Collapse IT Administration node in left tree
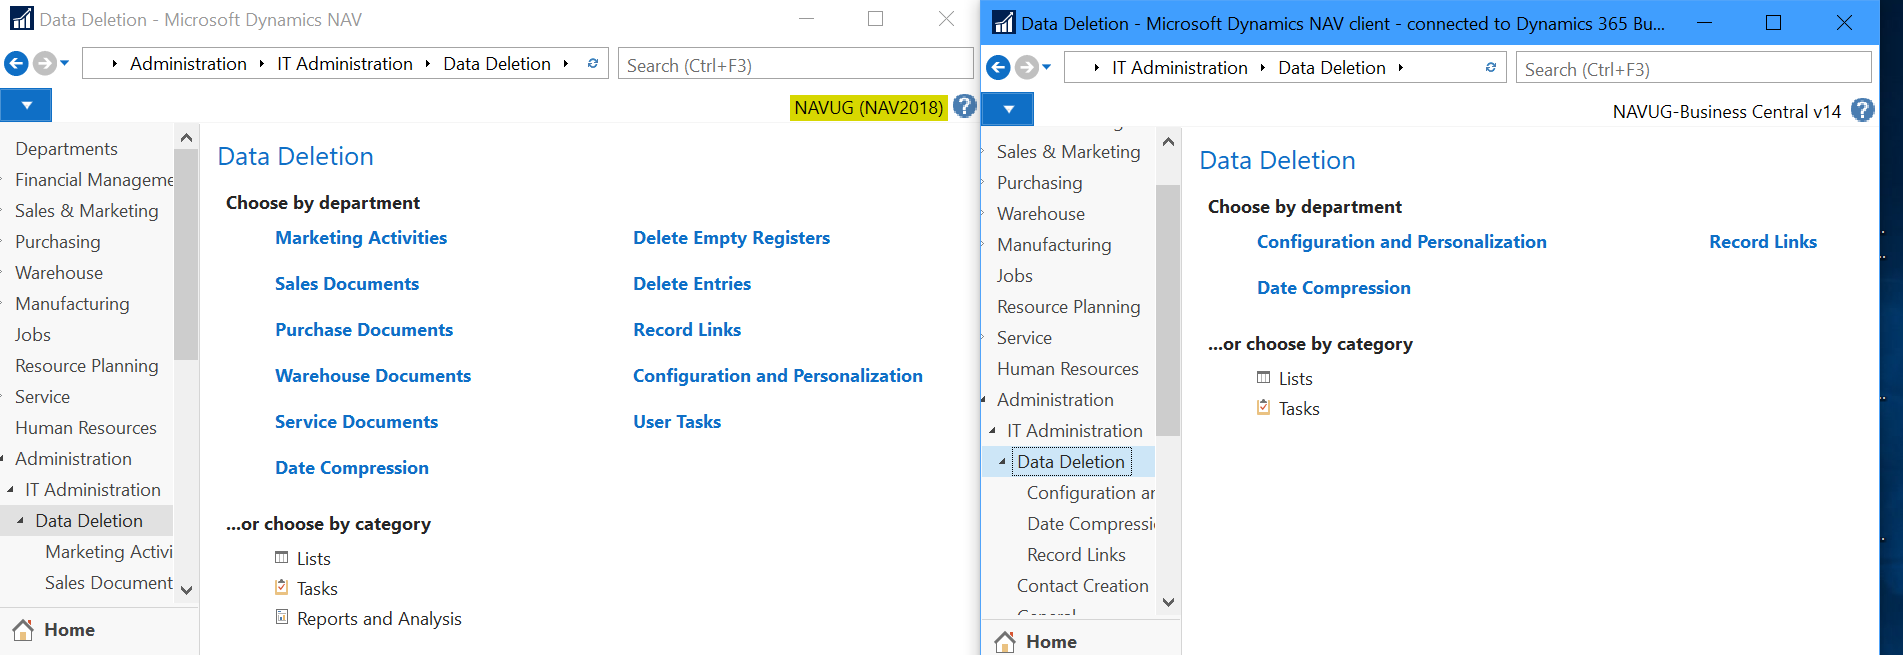 [x=11, y=490]
